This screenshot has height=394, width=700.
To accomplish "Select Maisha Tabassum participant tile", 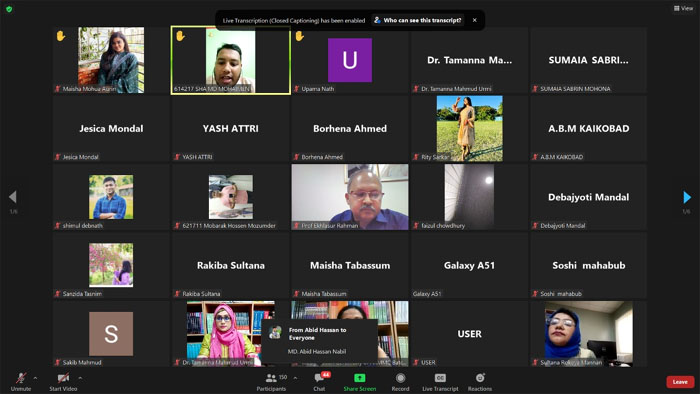I will pos(350,265).
